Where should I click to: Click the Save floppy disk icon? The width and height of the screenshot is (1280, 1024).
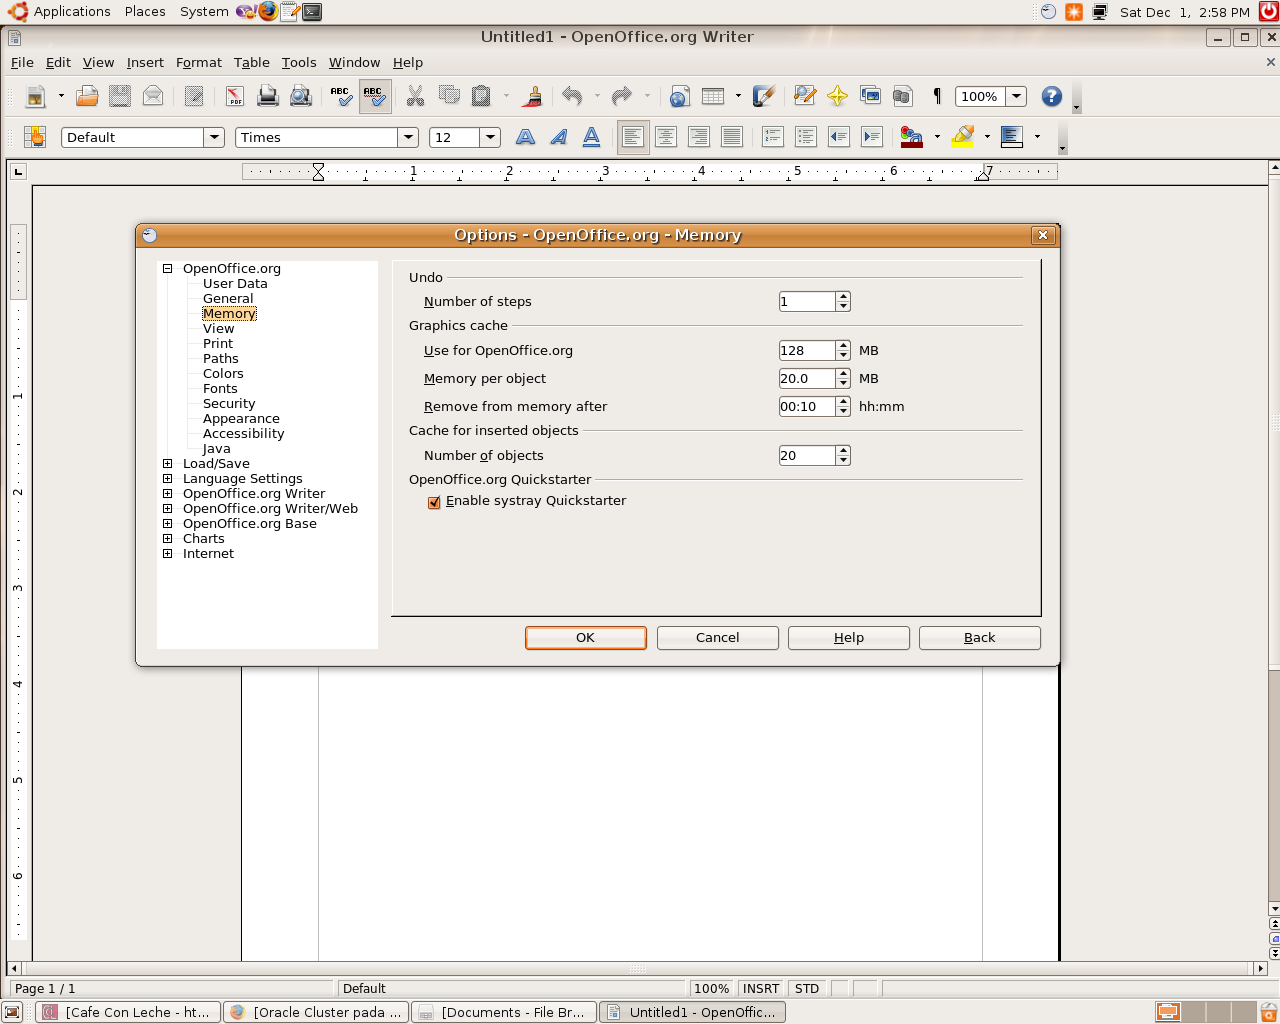click(x=120, y=96)
